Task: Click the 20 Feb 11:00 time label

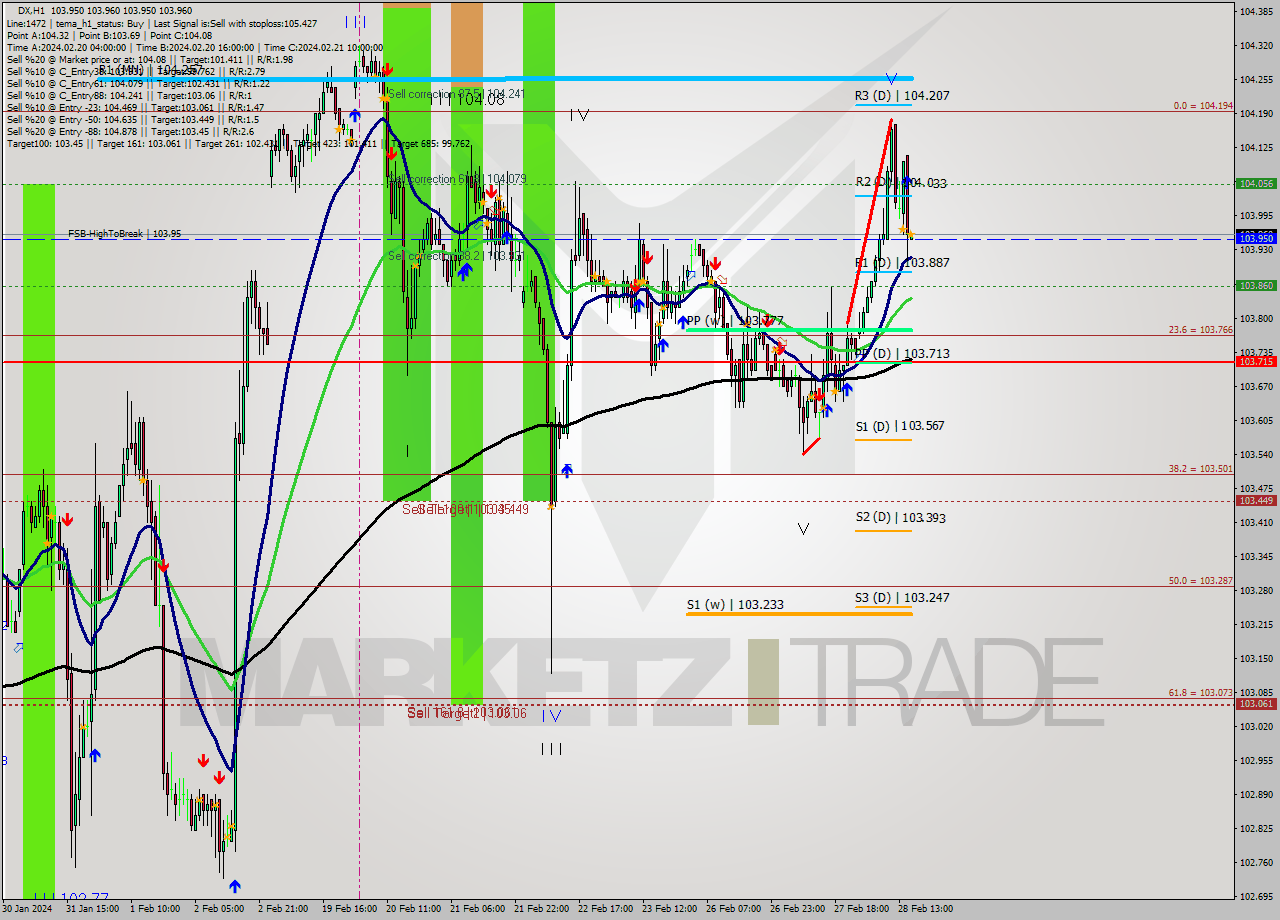Action: click(415, 909)
